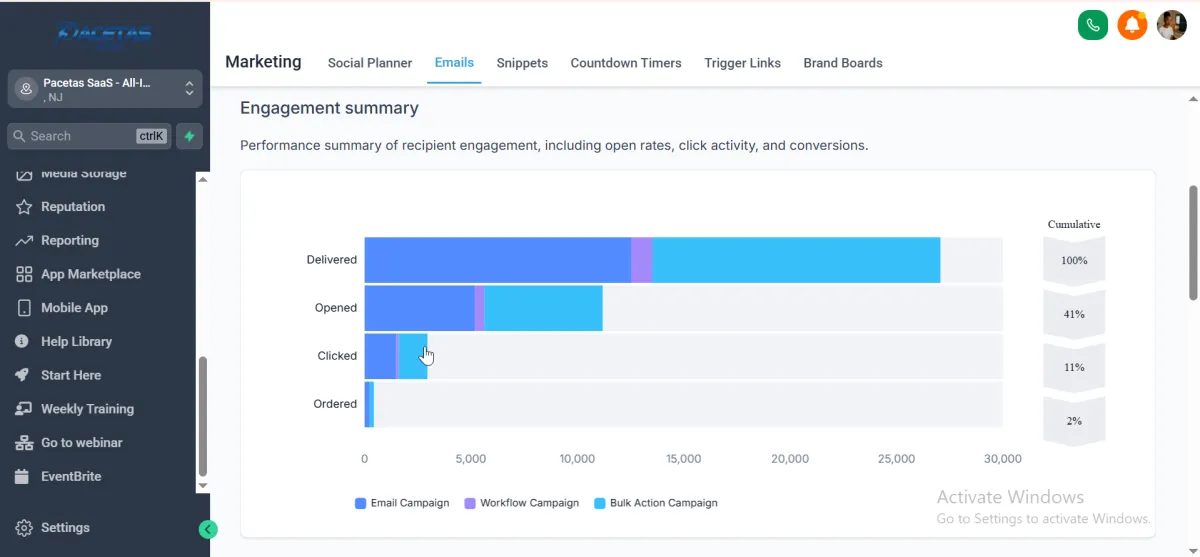
Task: Open the Reputation sidebar item
Action: (73, 207)
